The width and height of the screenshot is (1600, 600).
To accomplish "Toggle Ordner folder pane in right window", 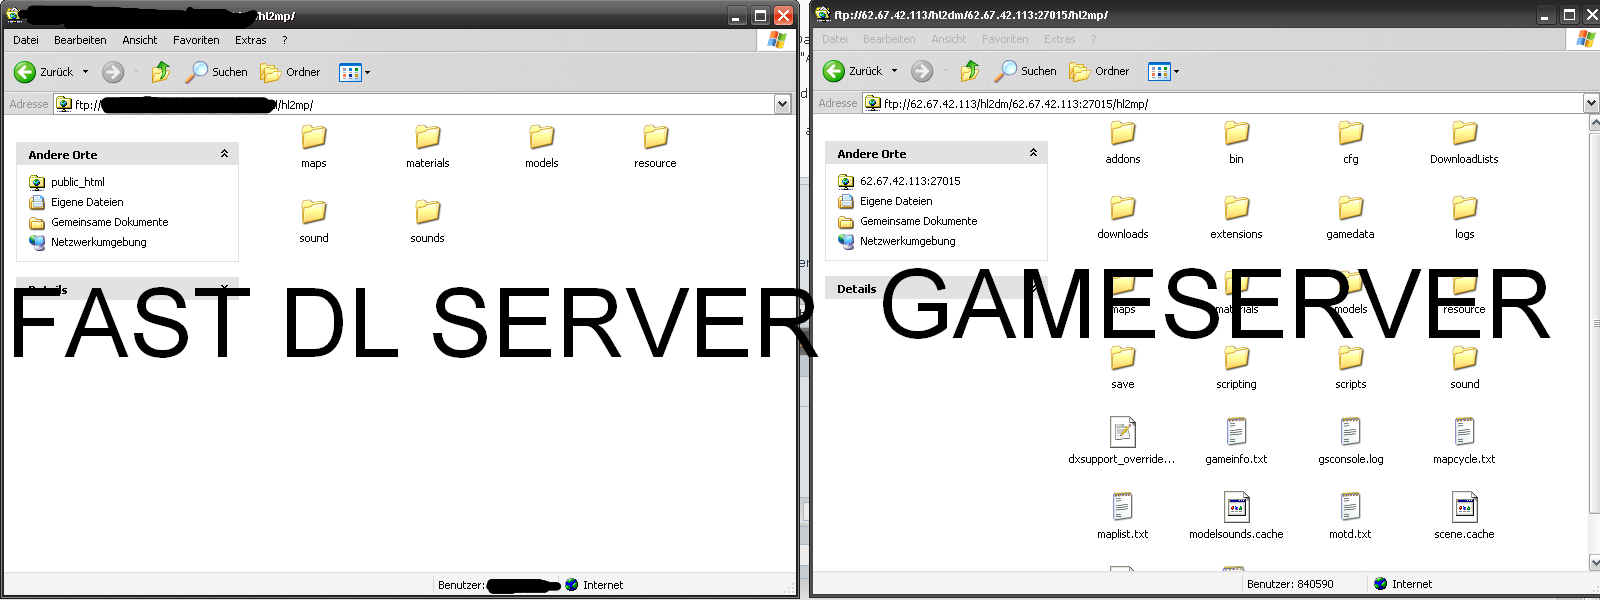I will [x=1099, y=71].
